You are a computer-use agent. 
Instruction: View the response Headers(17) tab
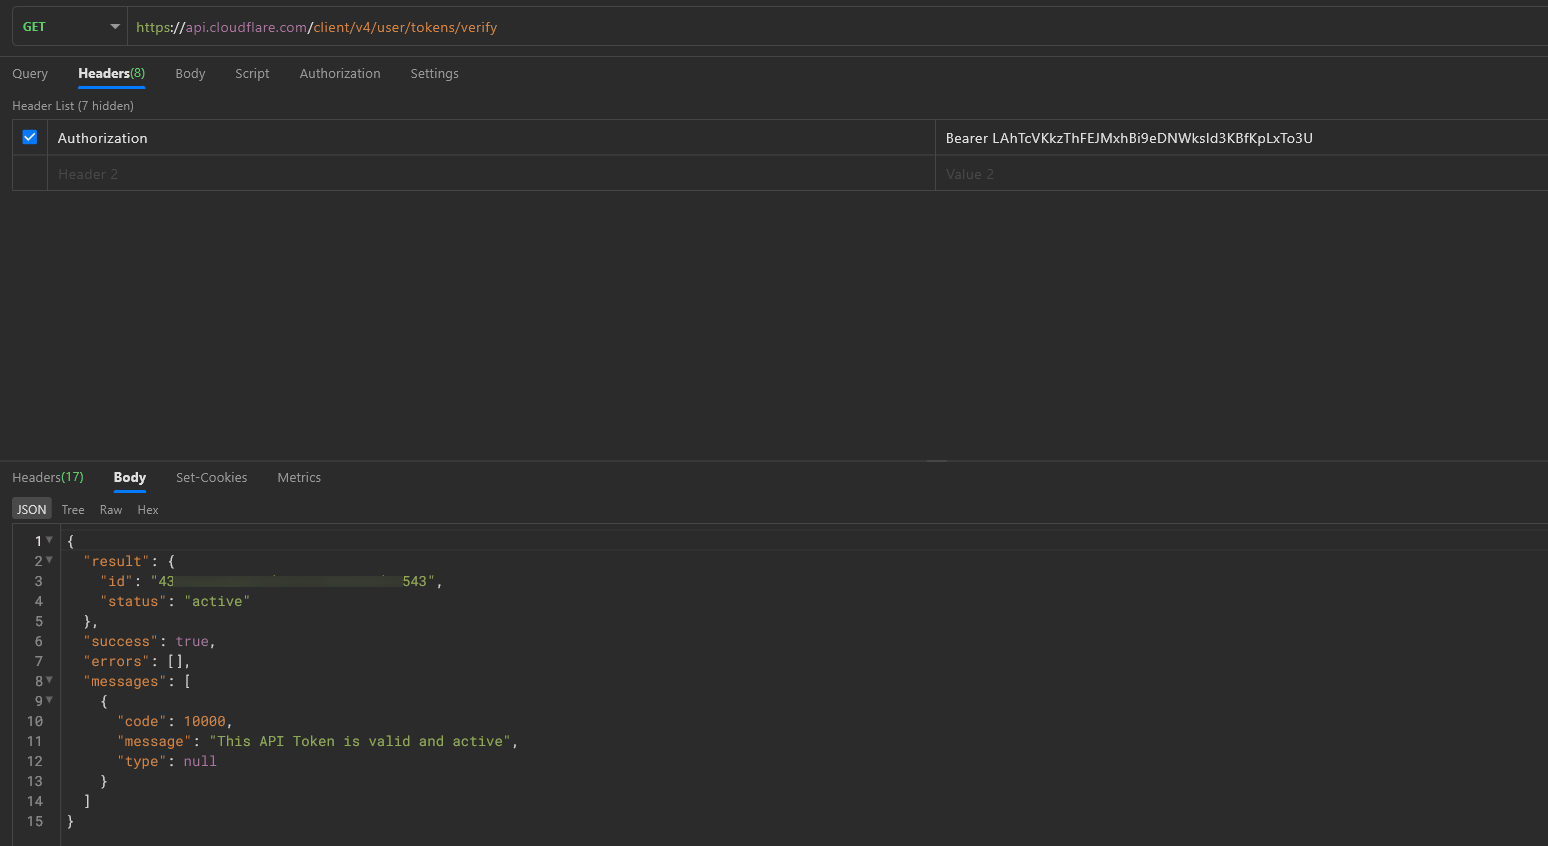(x=48, y=478)
